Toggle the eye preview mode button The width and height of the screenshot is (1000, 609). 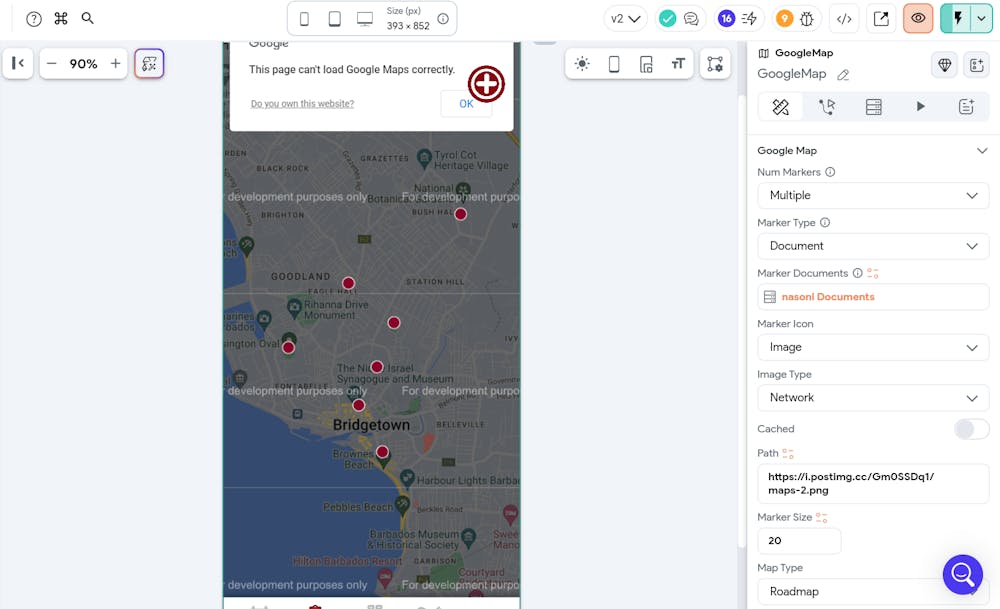[x=918, y=18]
